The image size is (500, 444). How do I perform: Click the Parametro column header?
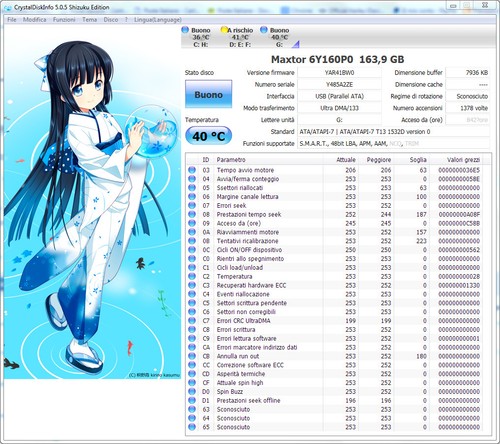pyautogui.click(x=268, y=160)
